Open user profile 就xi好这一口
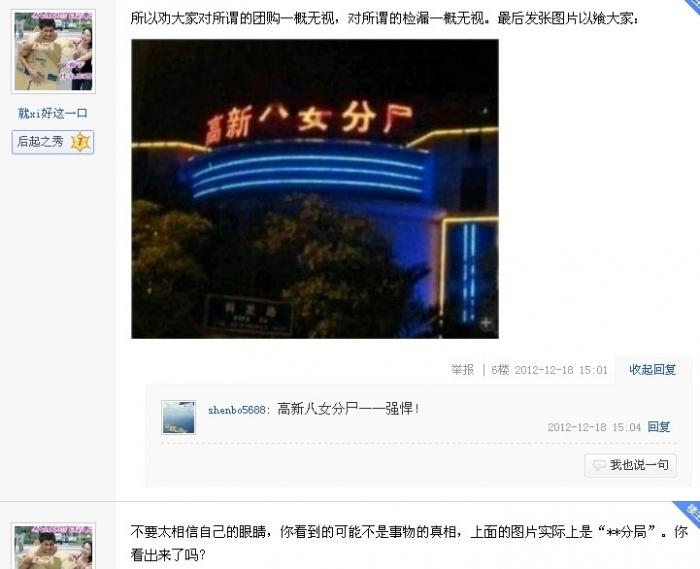This screenshot has width=700, height=569. coord(53,113)
